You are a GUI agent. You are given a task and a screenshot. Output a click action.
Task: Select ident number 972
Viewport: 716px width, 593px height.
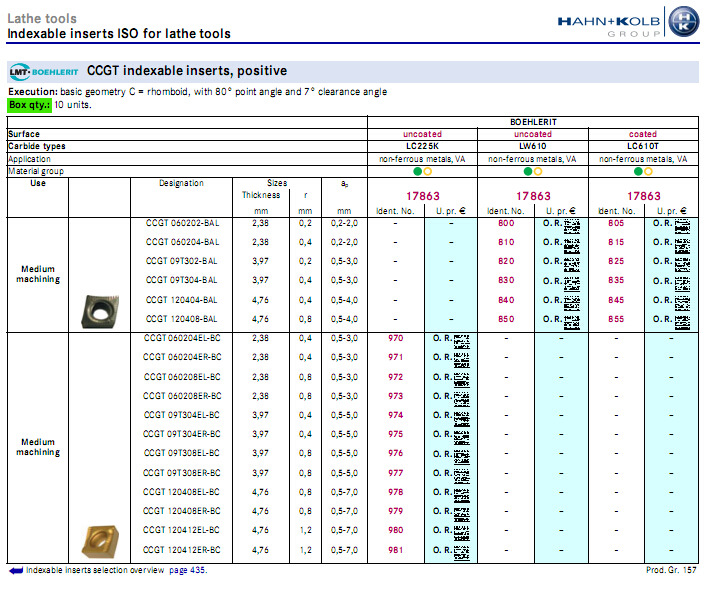point(395,377)
